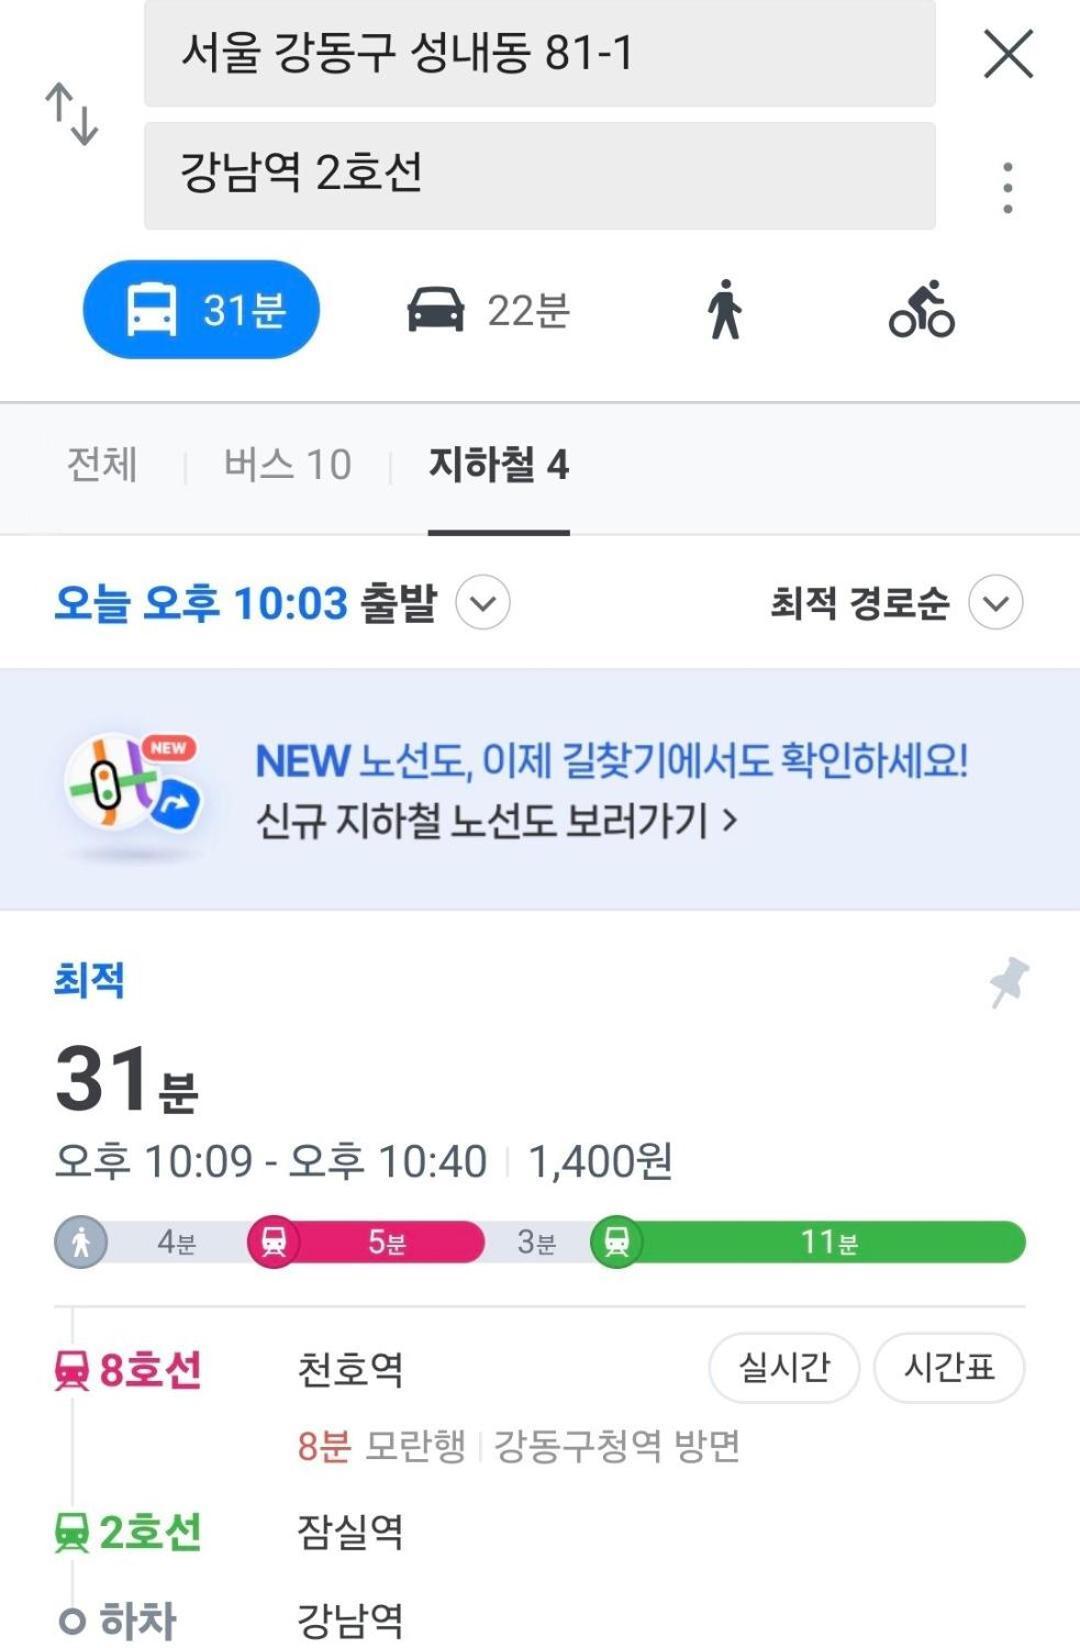Expand the departure time dropdown chevron
Screen dimensions: 1080x1648
coord(483,603)
